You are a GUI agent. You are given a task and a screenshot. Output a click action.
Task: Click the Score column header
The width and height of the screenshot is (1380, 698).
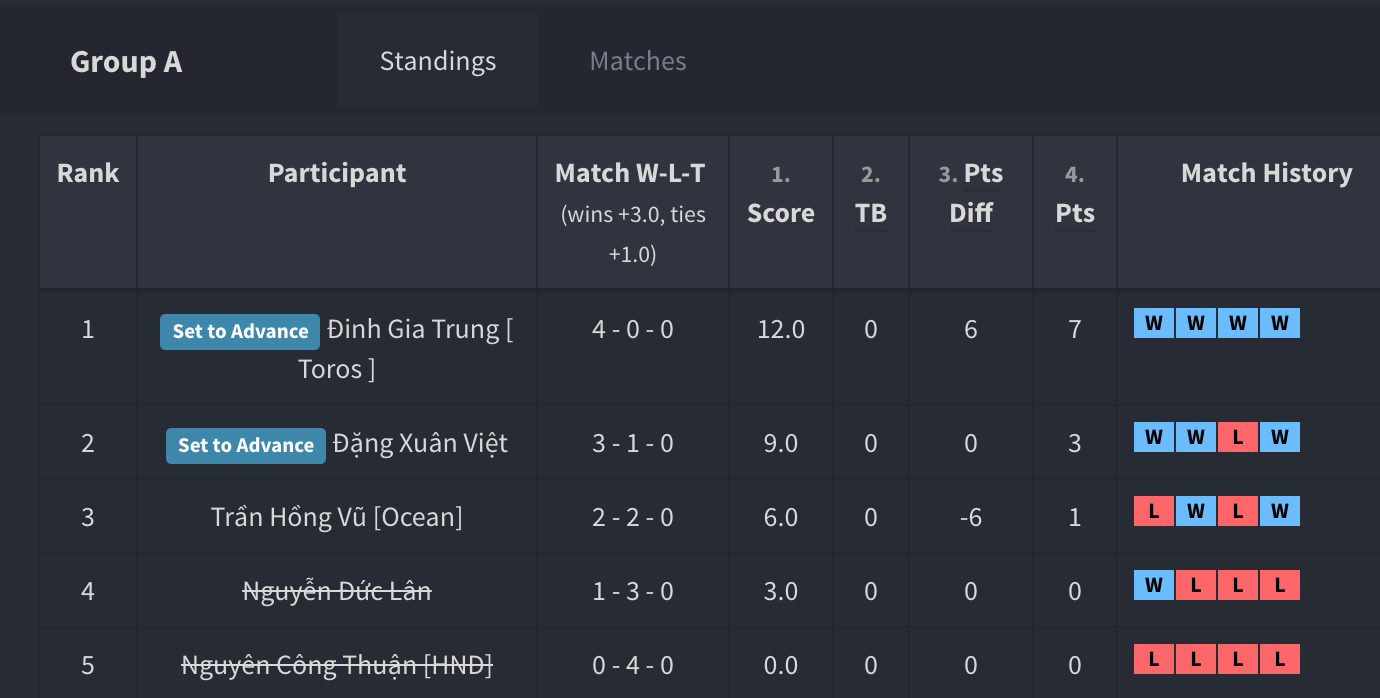point(781,213)
